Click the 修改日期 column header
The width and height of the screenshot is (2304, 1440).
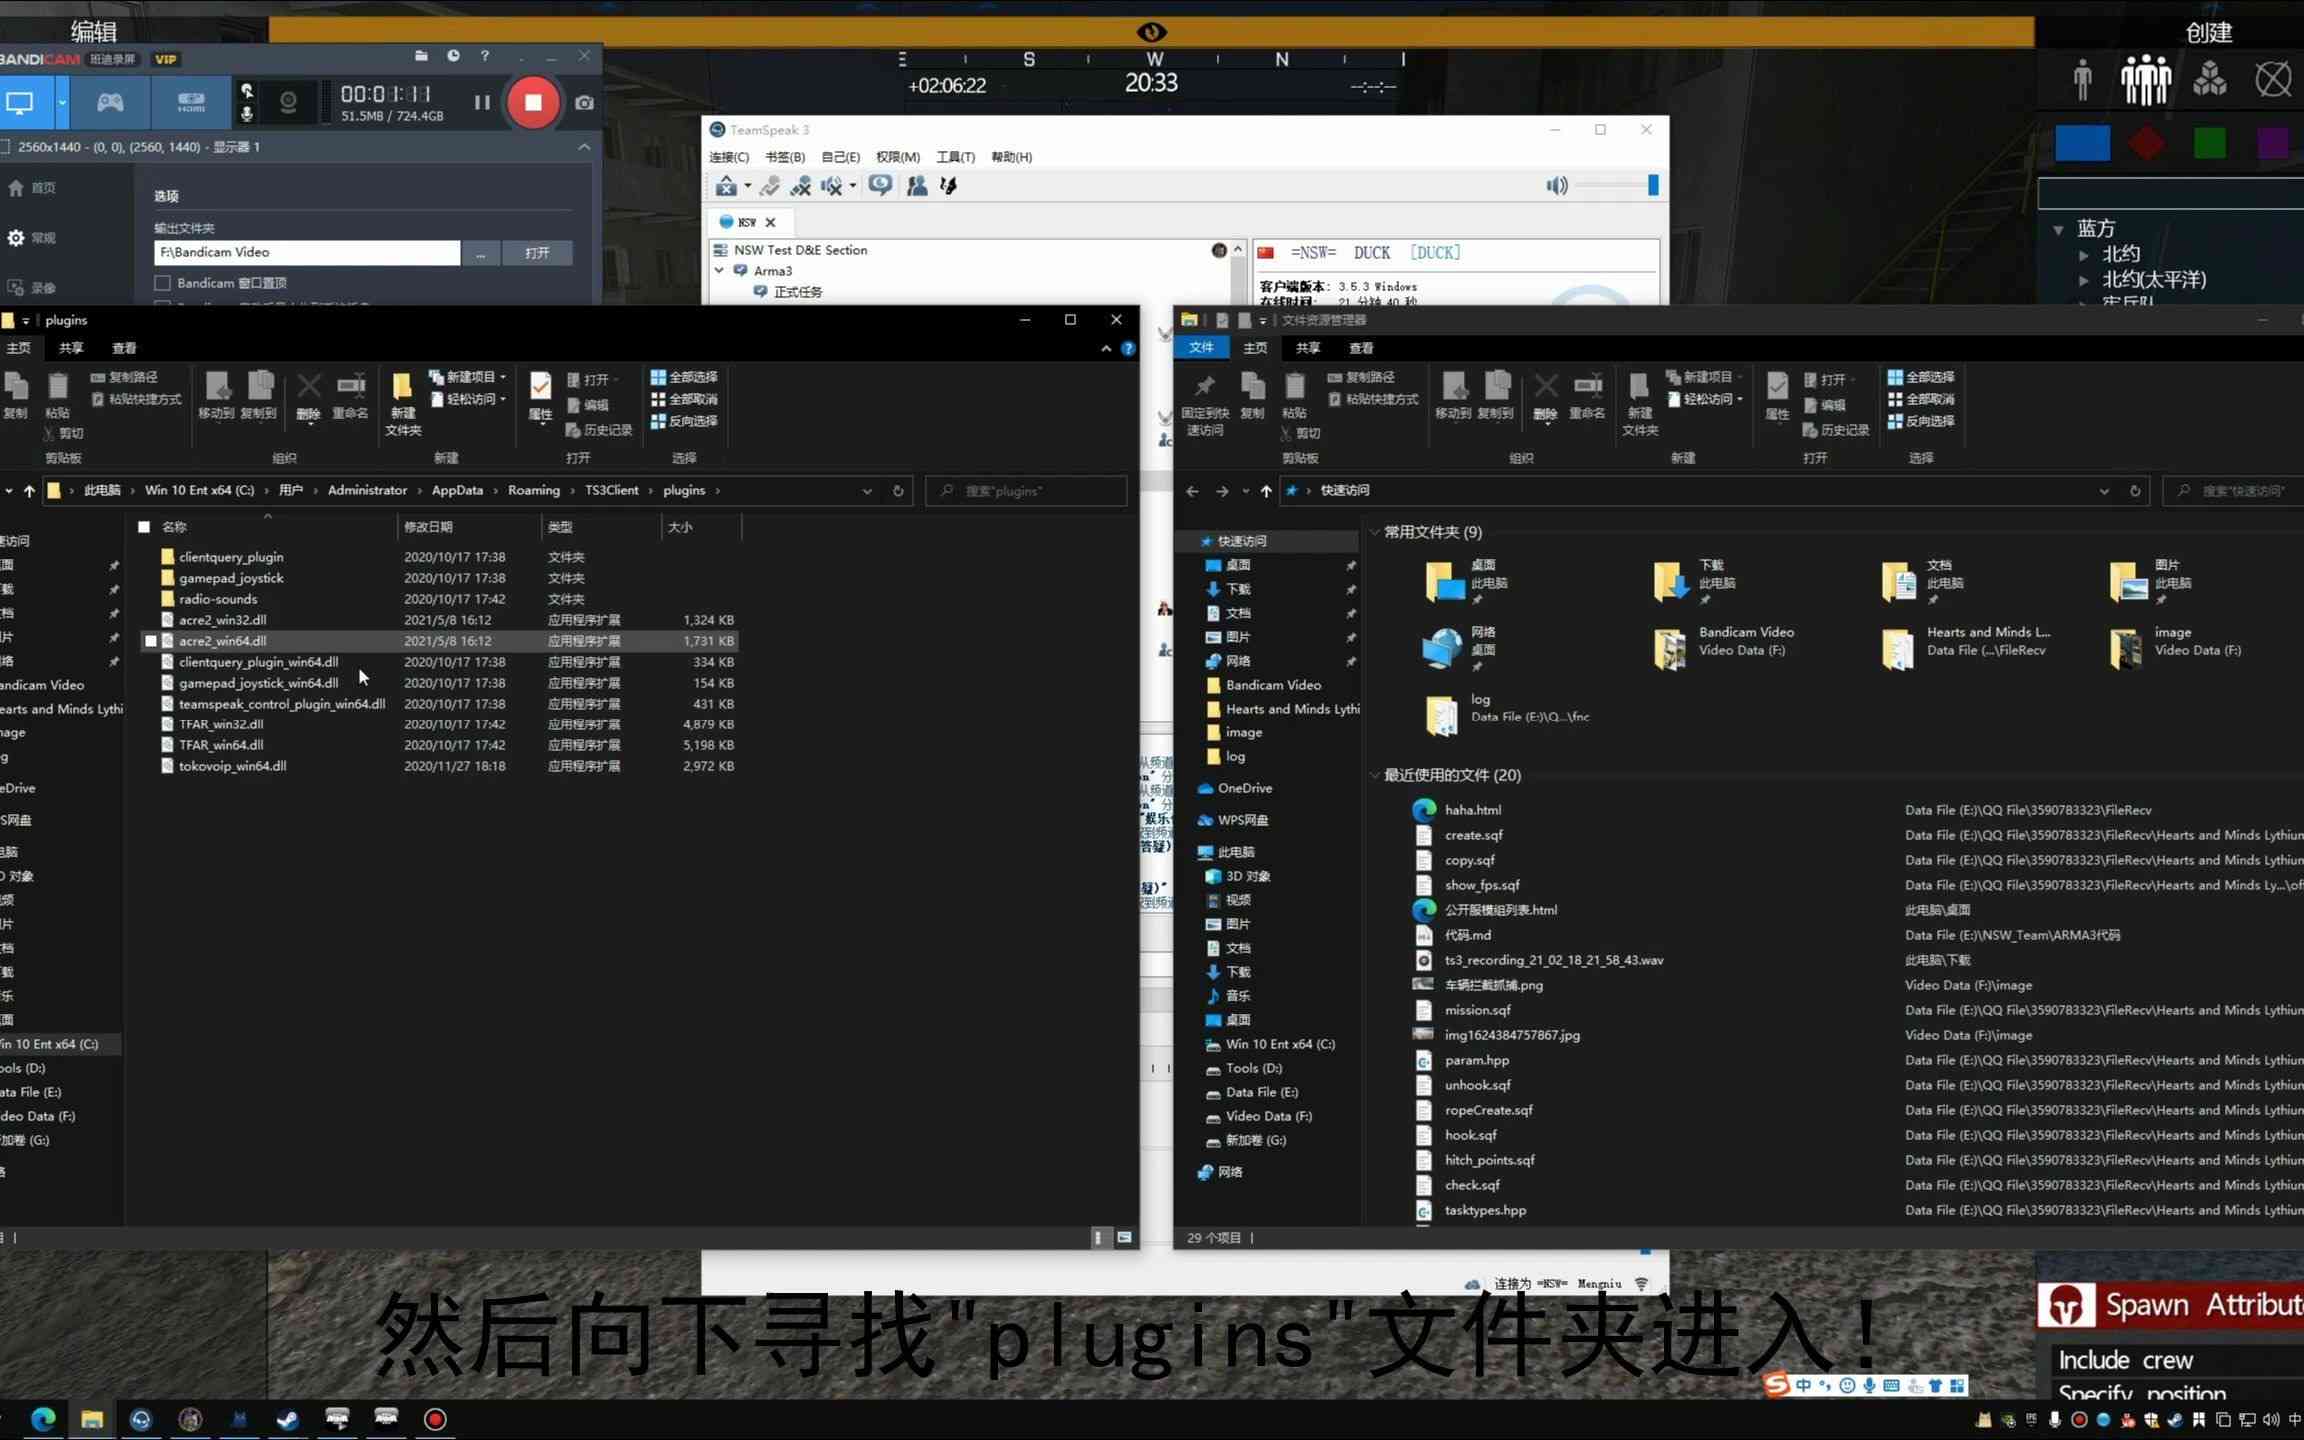(x=428, y=527)
